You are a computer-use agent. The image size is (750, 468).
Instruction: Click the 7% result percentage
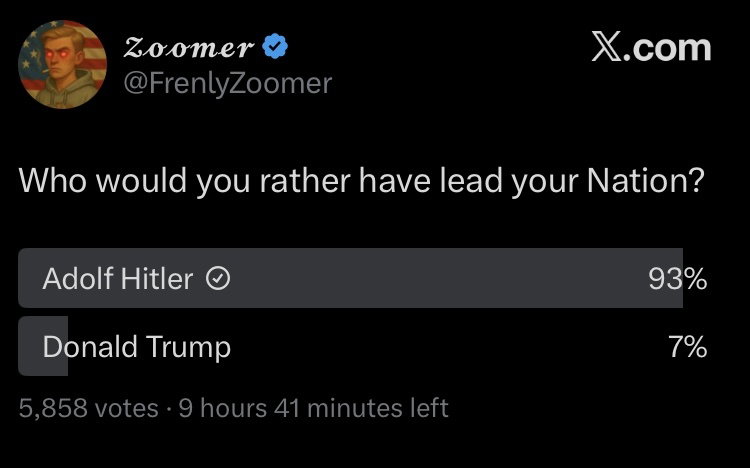coord(688,347)
